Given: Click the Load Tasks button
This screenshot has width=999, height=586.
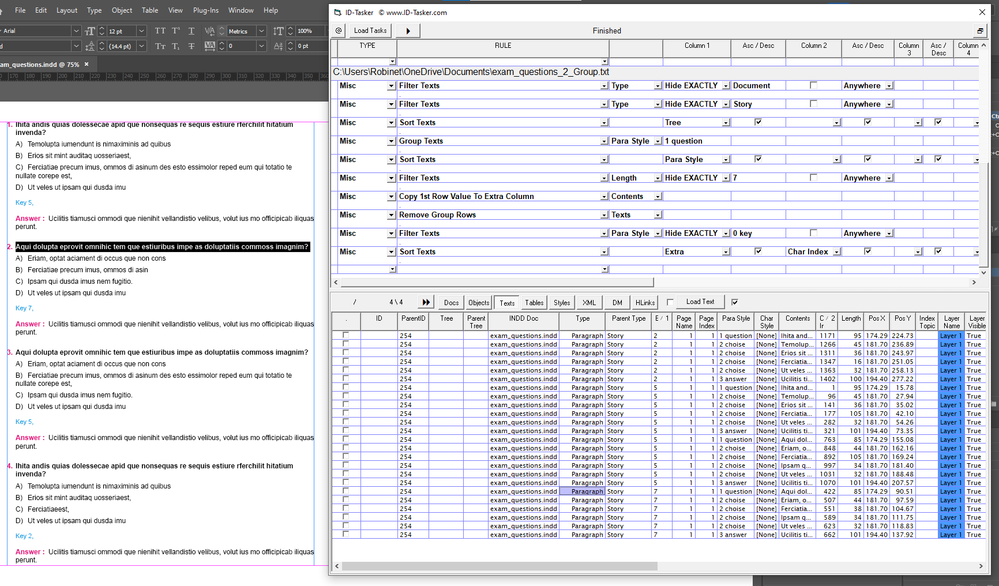Looking at the screenshot, I should [370, 31].
